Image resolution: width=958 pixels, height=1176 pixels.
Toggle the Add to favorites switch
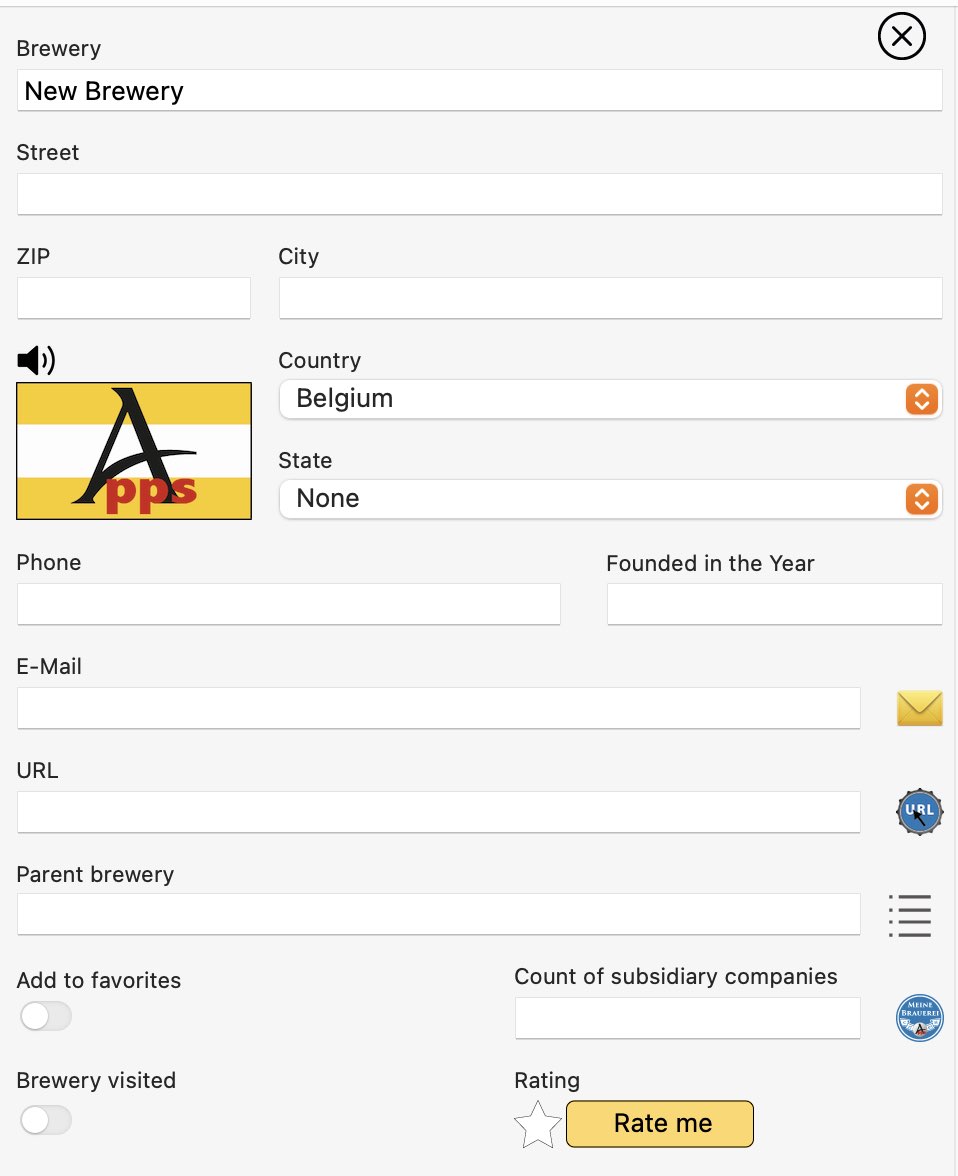46,1017
